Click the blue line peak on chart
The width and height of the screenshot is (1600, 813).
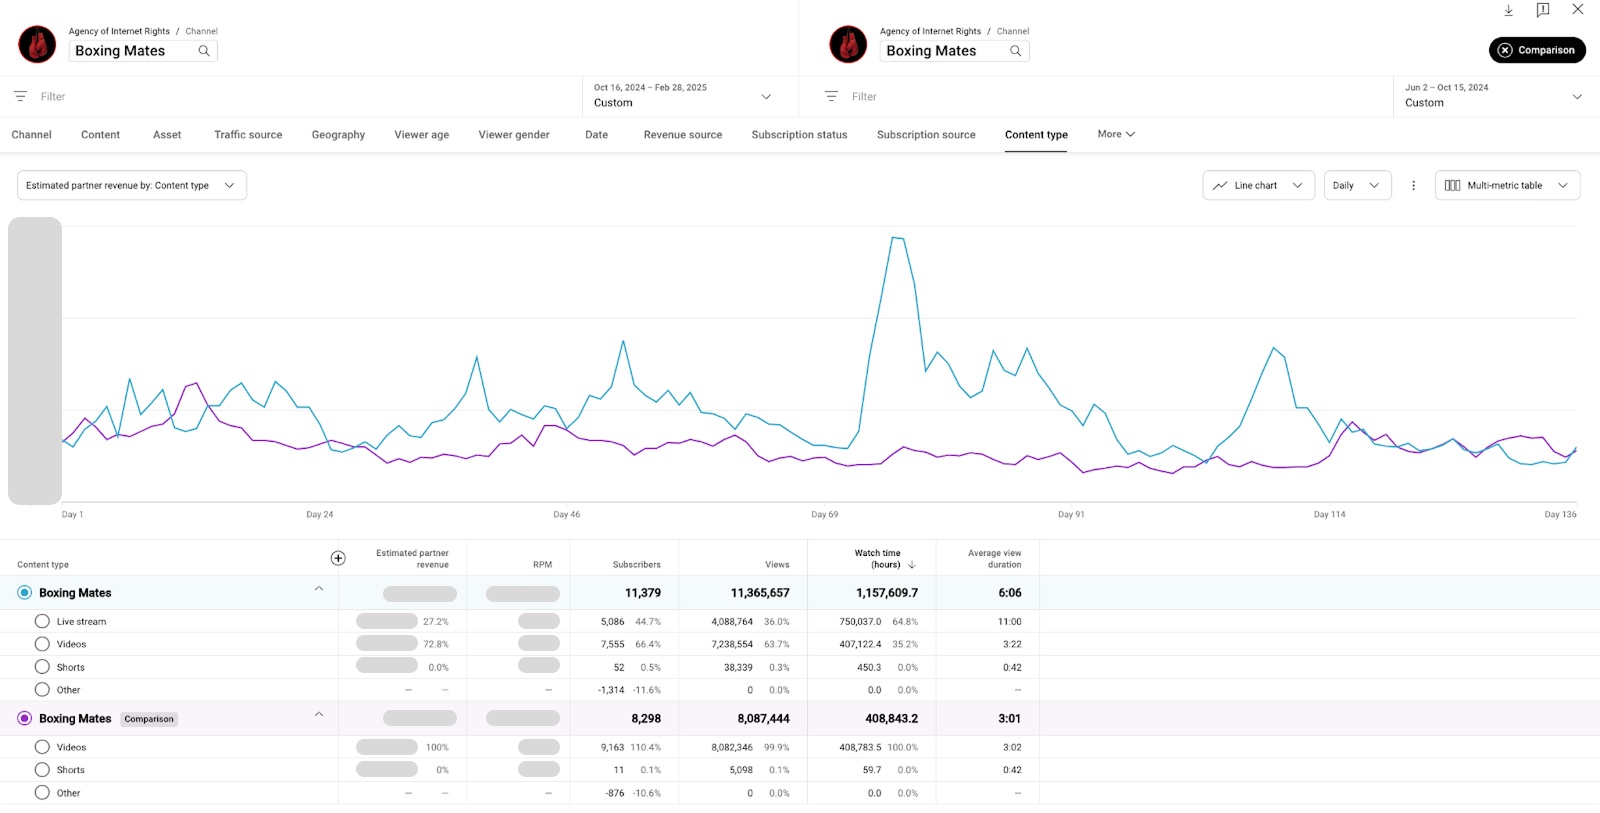click(897, 238)
